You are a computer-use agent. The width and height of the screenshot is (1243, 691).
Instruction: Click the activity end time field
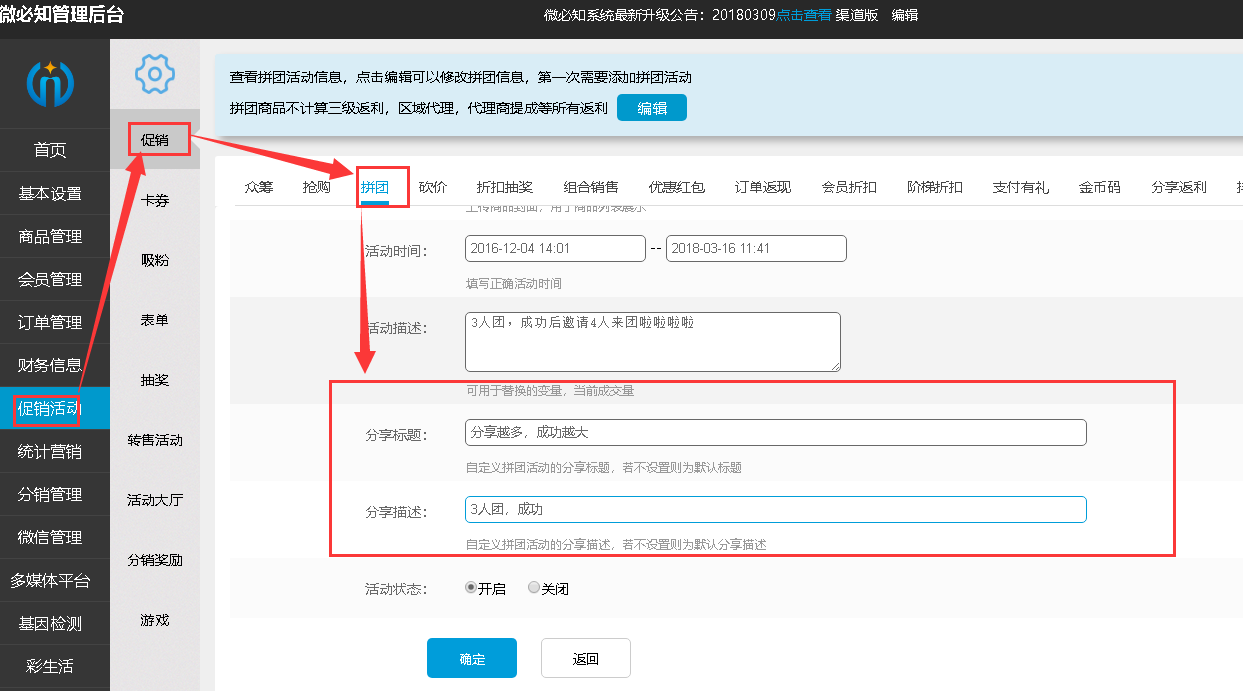[756, 248]
